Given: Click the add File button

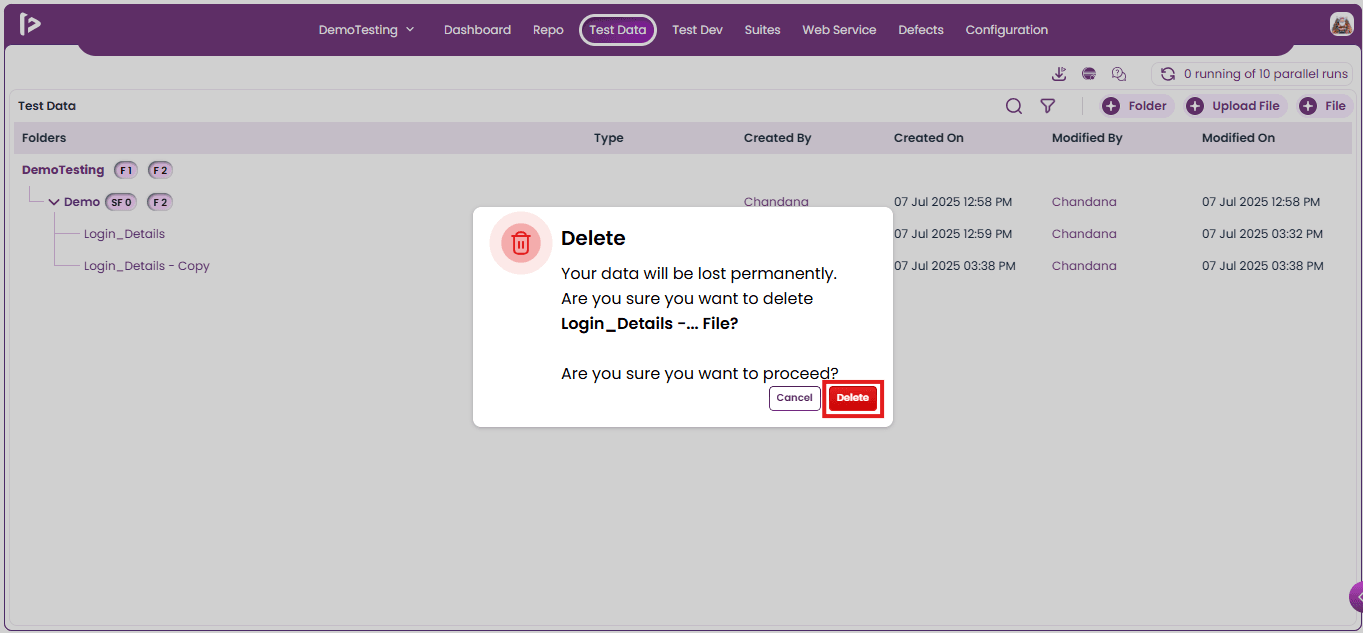Looking at the screenshot, I should (1324, 106).
